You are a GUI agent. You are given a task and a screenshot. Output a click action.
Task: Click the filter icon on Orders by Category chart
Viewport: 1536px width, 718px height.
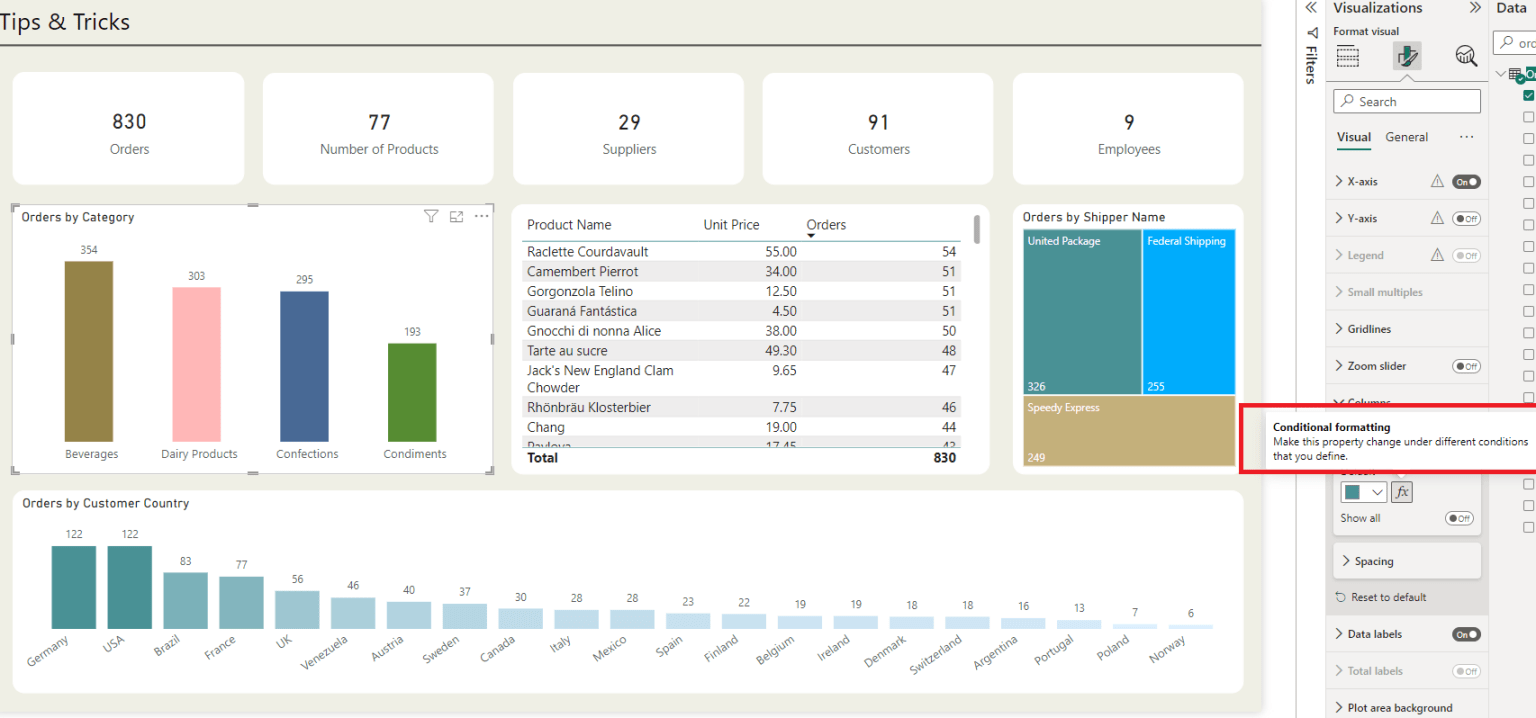click(x=431, y=216)
